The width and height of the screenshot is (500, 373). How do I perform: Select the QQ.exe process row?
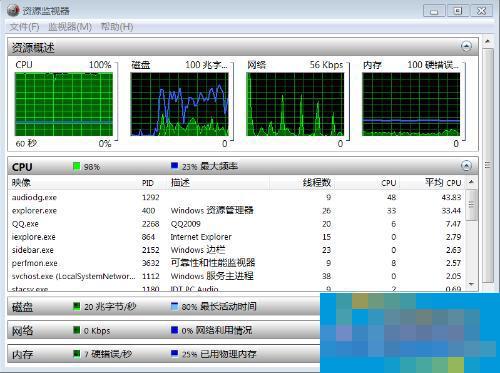pyautogui.click(x=237, y=224)
